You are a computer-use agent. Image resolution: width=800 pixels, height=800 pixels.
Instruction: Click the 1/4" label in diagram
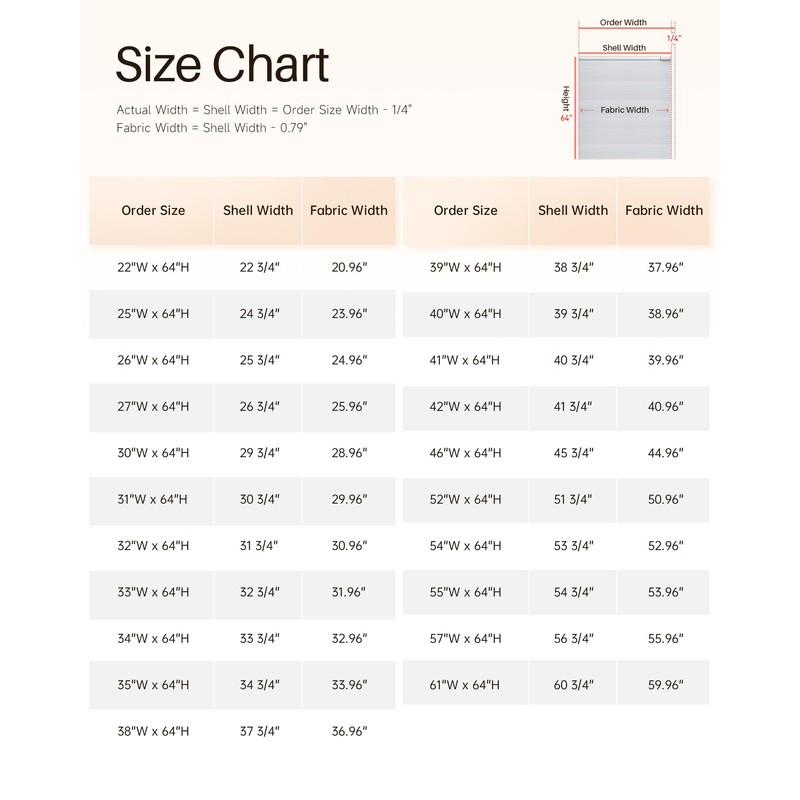coord(674,39)
